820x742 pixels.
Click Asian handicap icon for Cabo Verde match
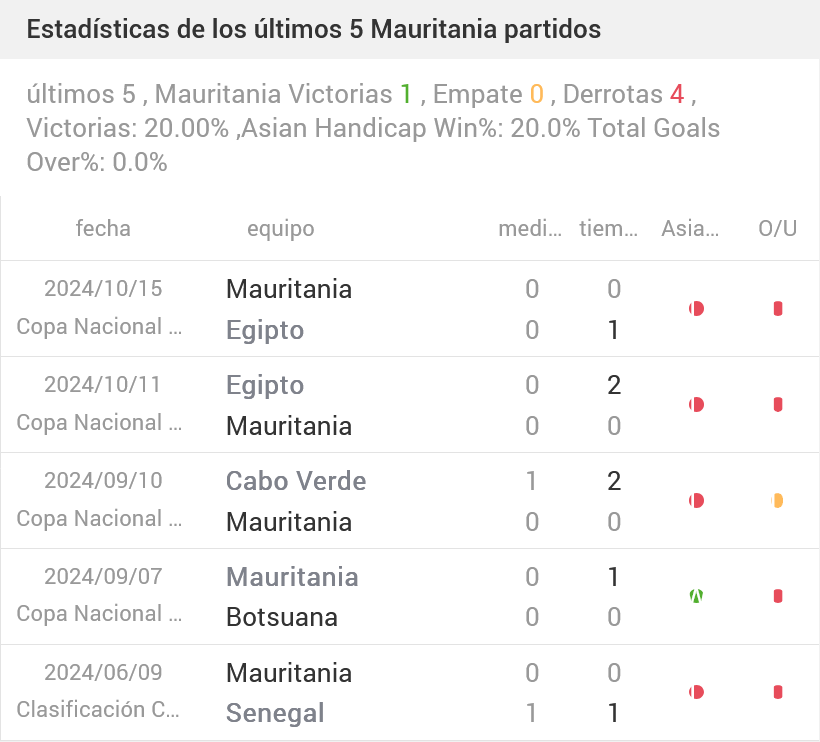[x=697, y=501]
